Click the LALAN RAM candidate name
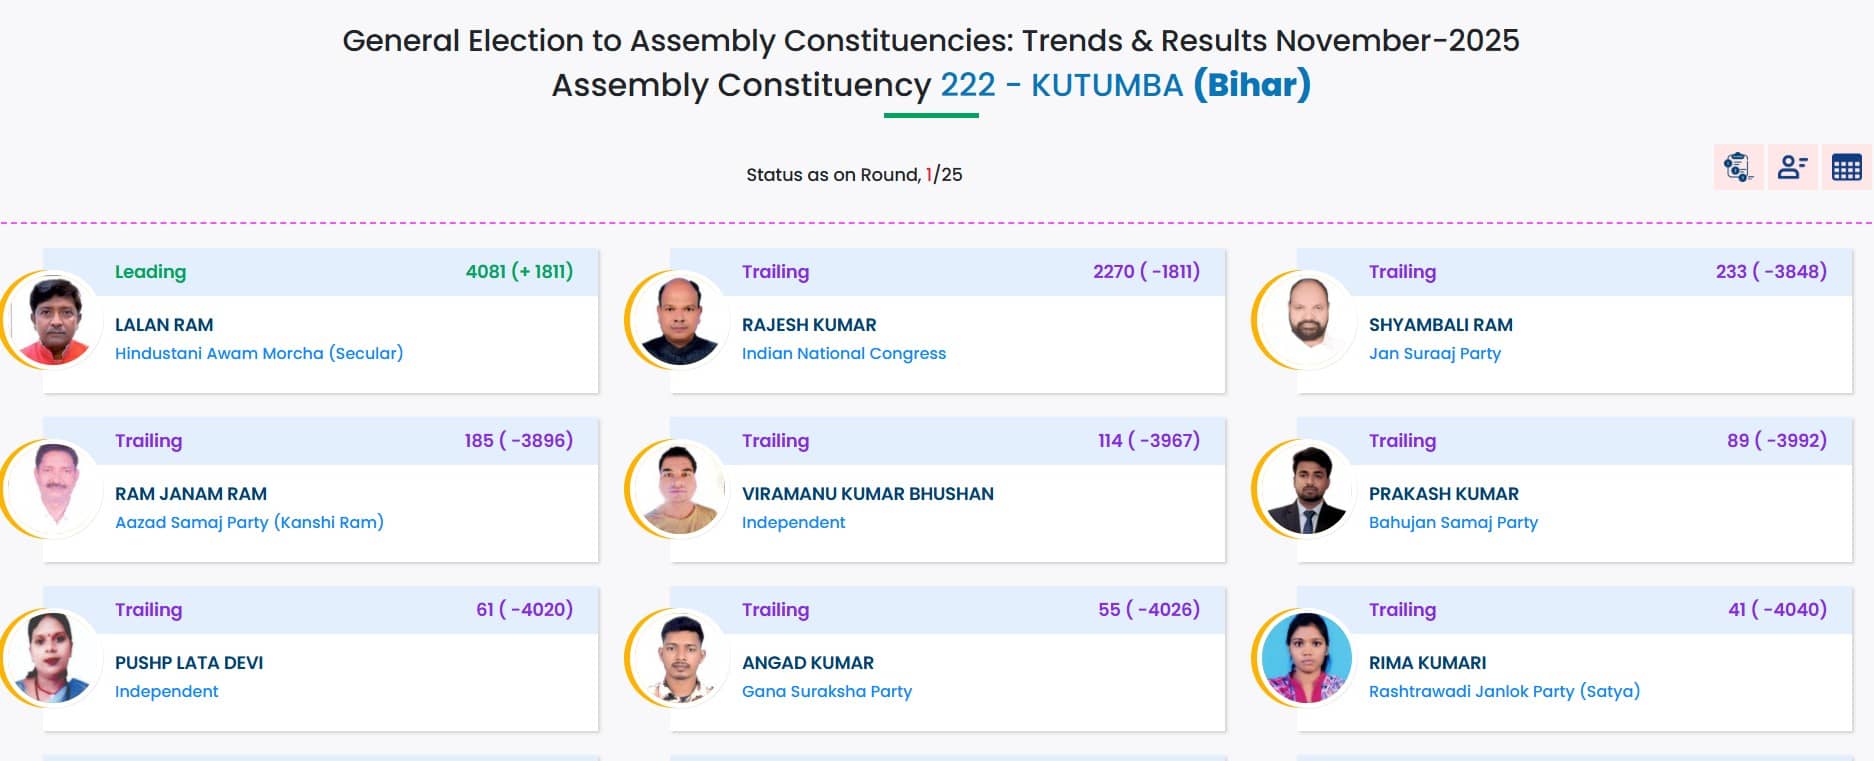 (164, 325)
